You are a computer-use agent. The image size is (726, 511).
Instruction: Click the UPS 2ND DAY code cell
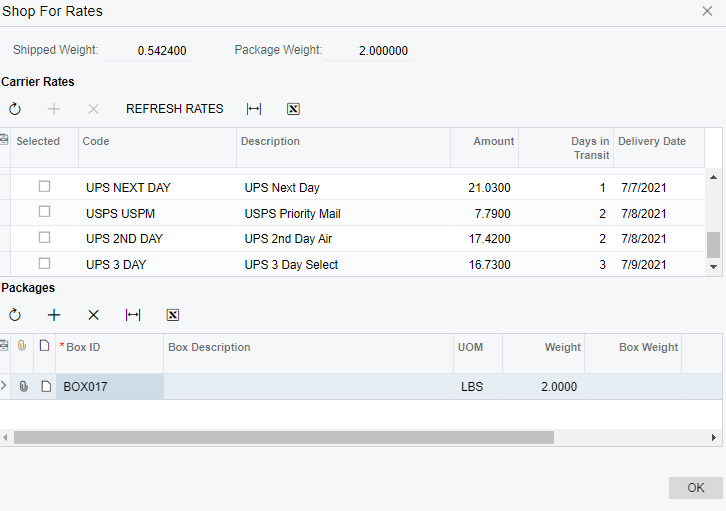[157, 239]
